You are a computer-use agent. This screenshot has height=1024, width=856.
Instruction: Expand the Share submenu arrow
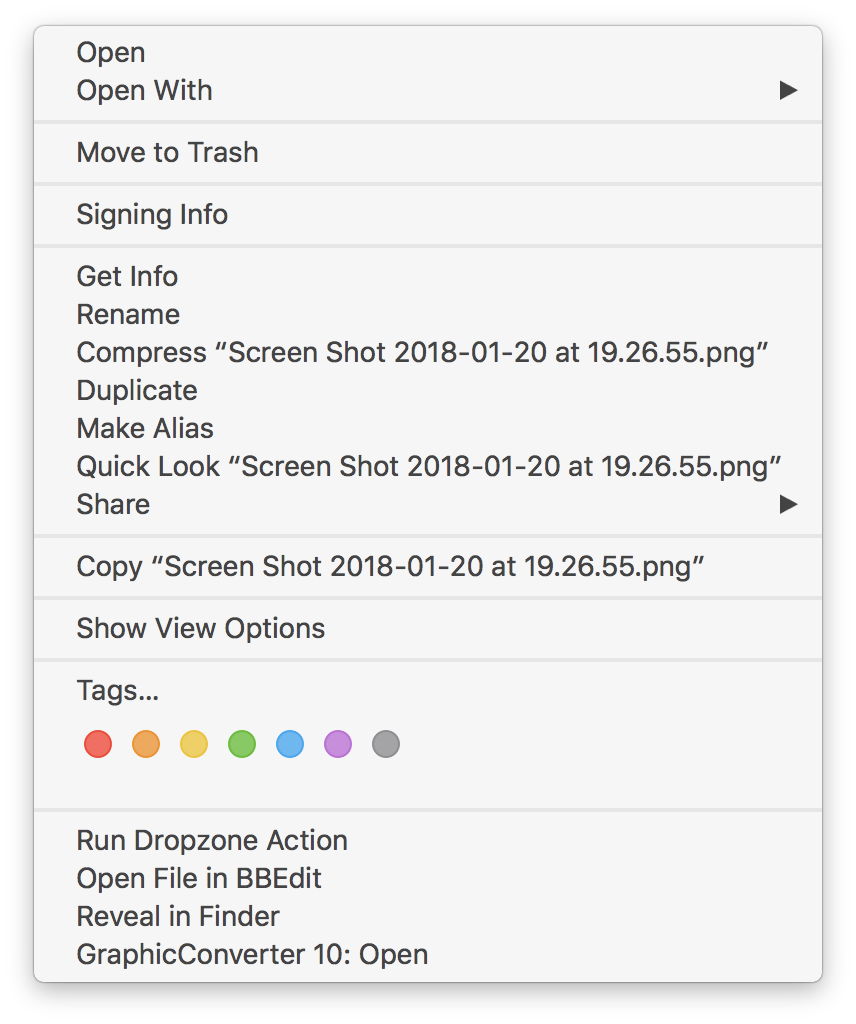click(788, 504)
